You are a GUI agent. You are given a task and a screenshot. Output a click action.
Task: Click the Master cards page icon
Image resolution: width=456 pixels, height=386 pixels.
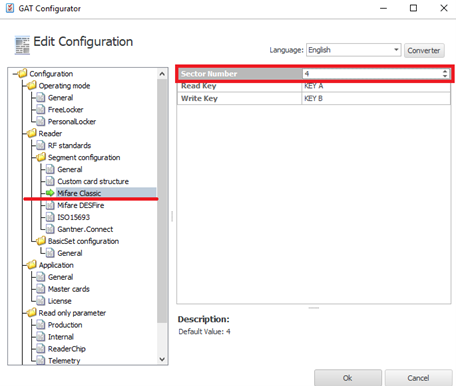41,289
